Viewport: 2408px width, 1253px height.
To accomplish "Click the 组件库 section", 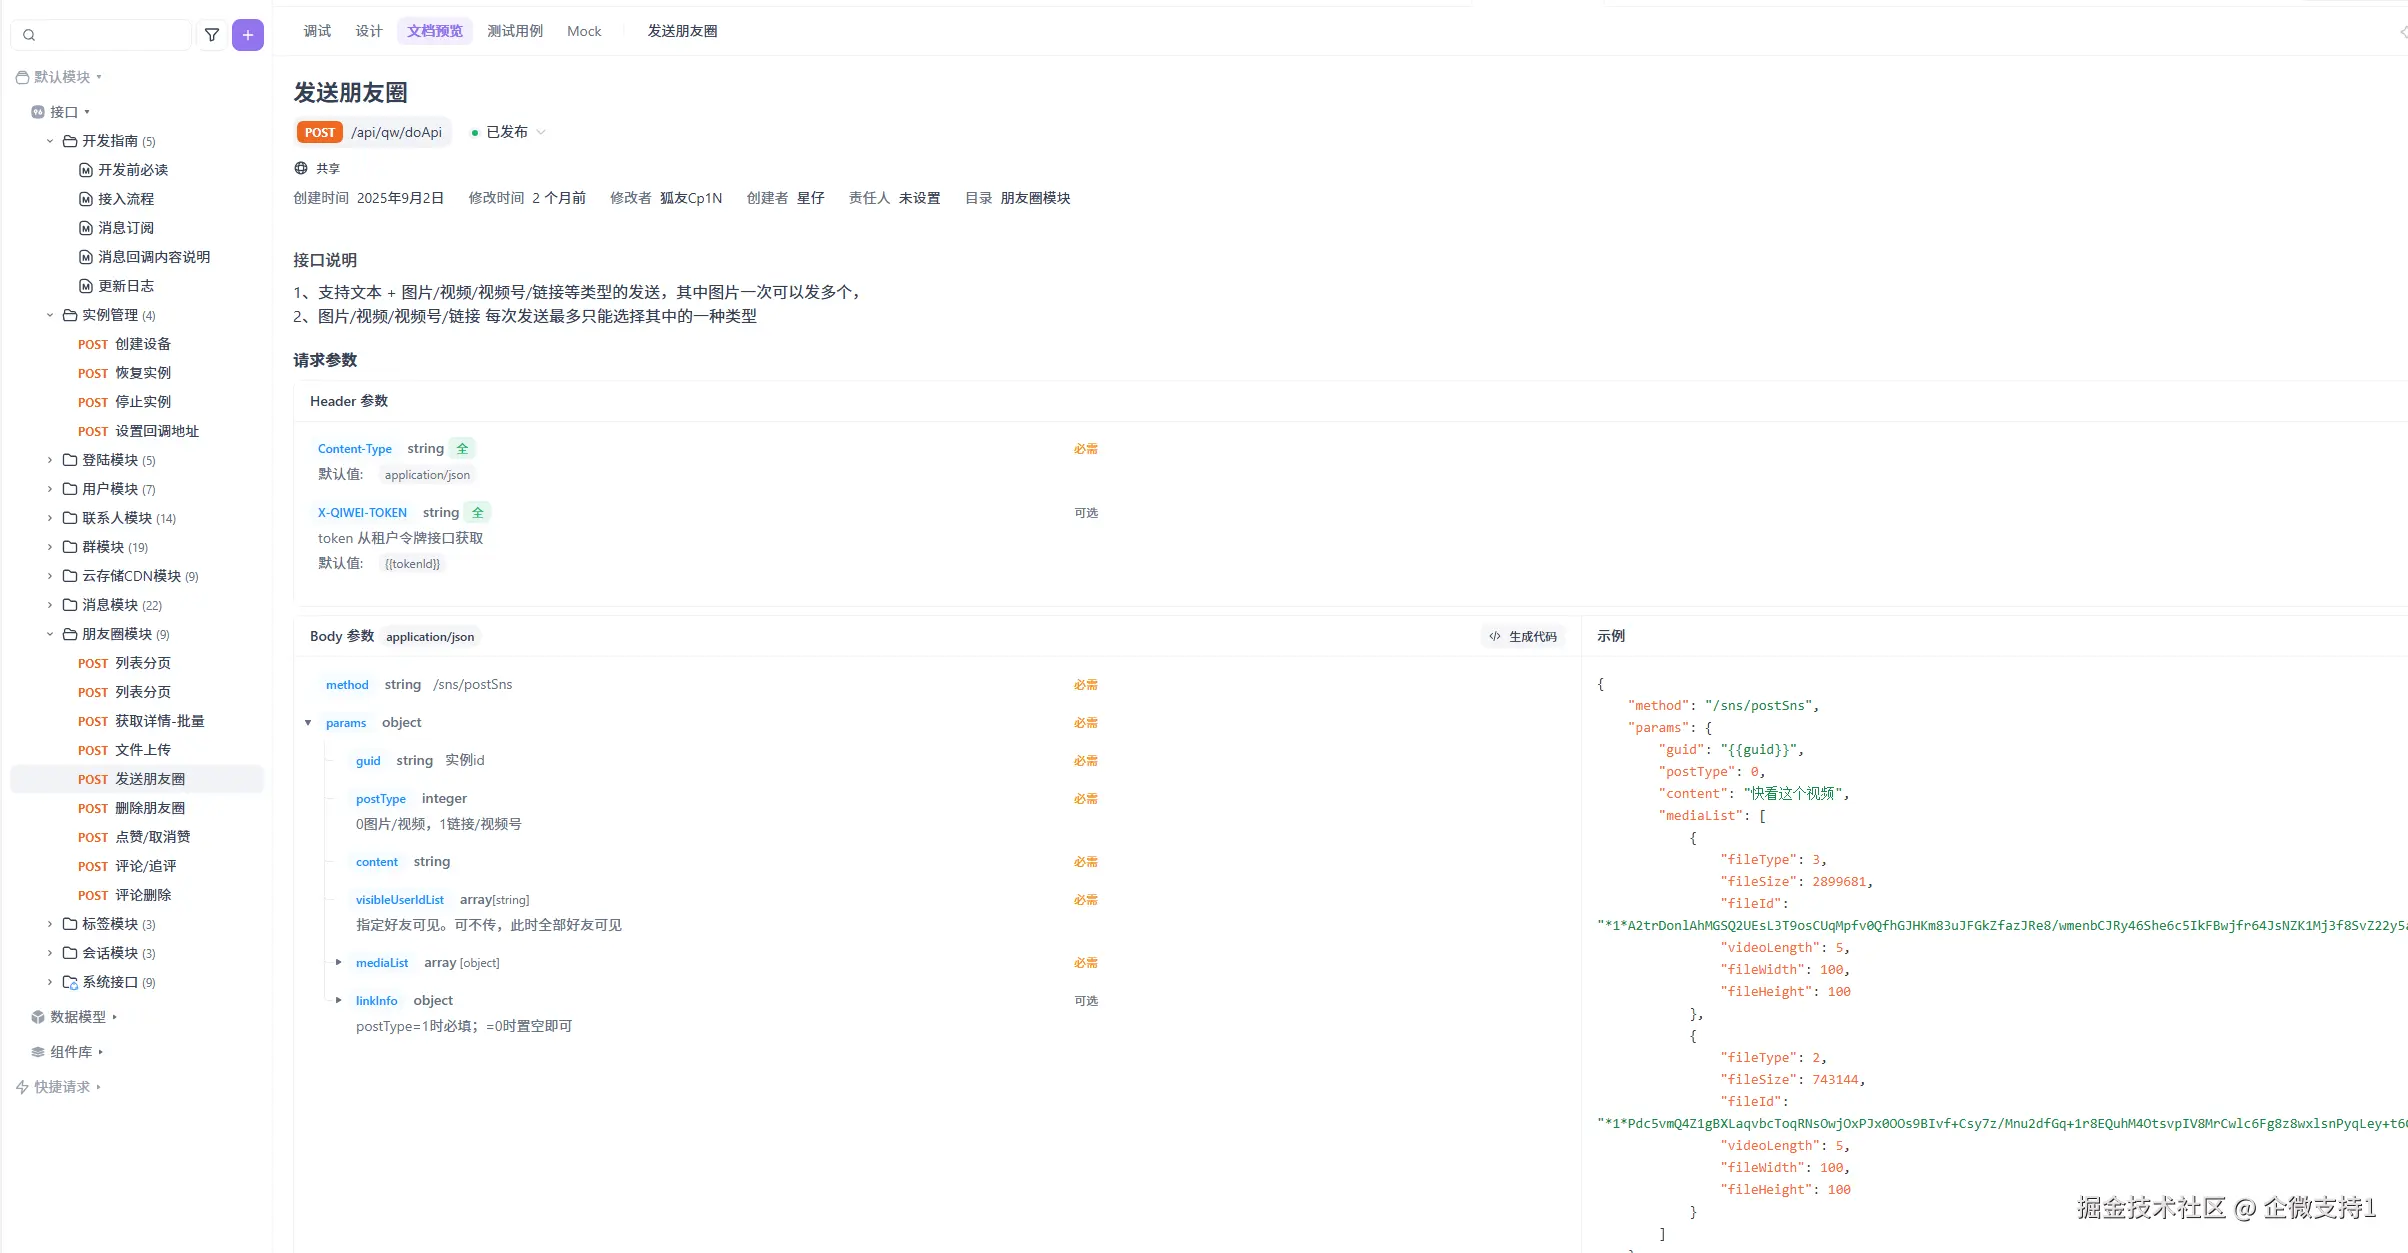I will pyautogui.click(x=70, y=1052).
